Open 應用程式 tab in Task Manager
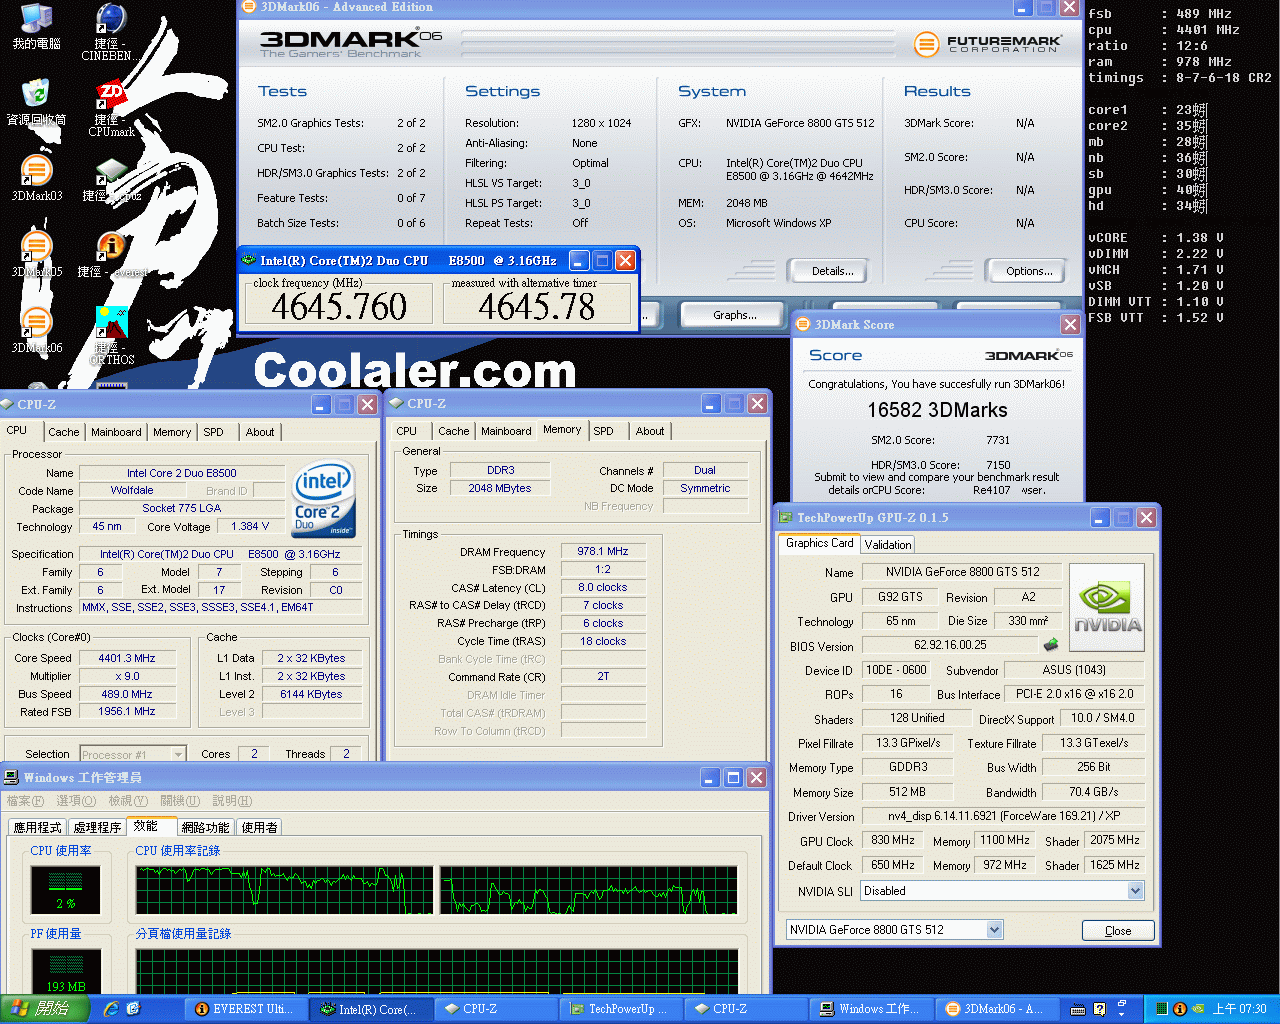The image size is (1280, 1024). 37,827
